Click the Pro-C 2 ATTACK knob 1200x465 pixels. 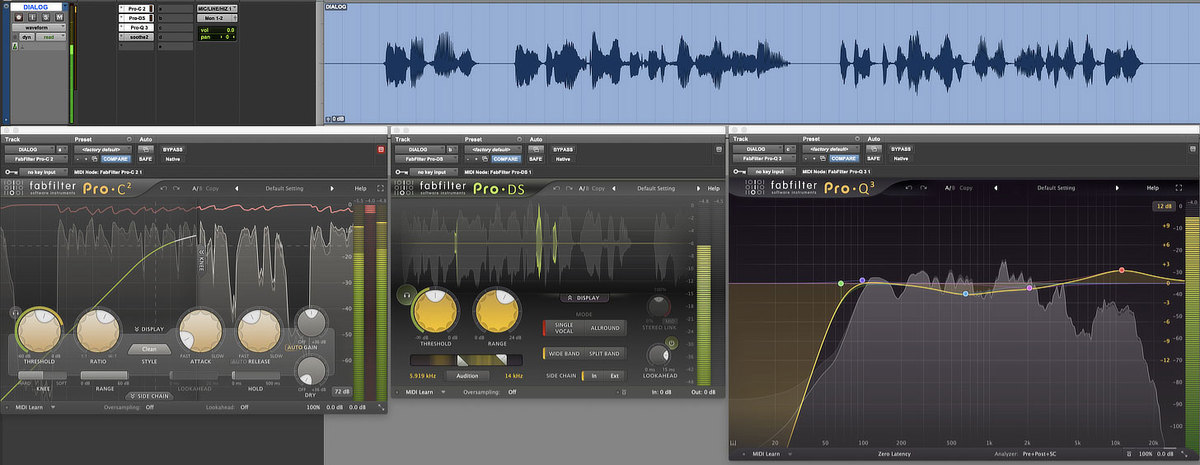201,331
